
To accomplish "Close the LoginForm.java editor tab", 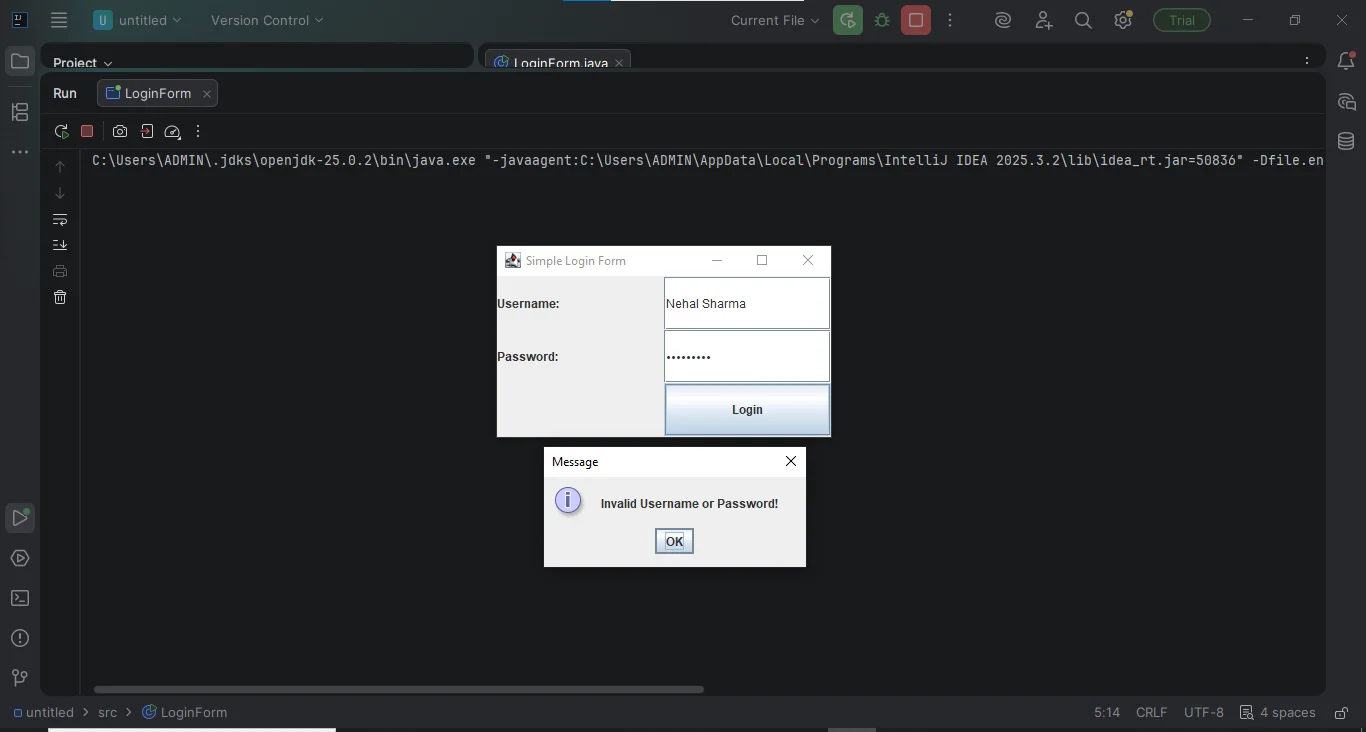I will 619,63.
